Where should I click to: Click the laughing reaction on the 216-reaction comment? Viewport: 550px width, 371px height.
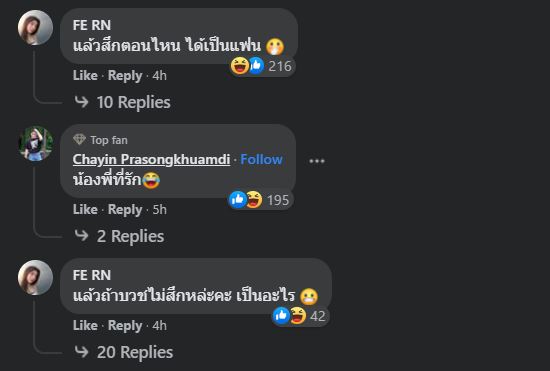(x=240, y=66)
